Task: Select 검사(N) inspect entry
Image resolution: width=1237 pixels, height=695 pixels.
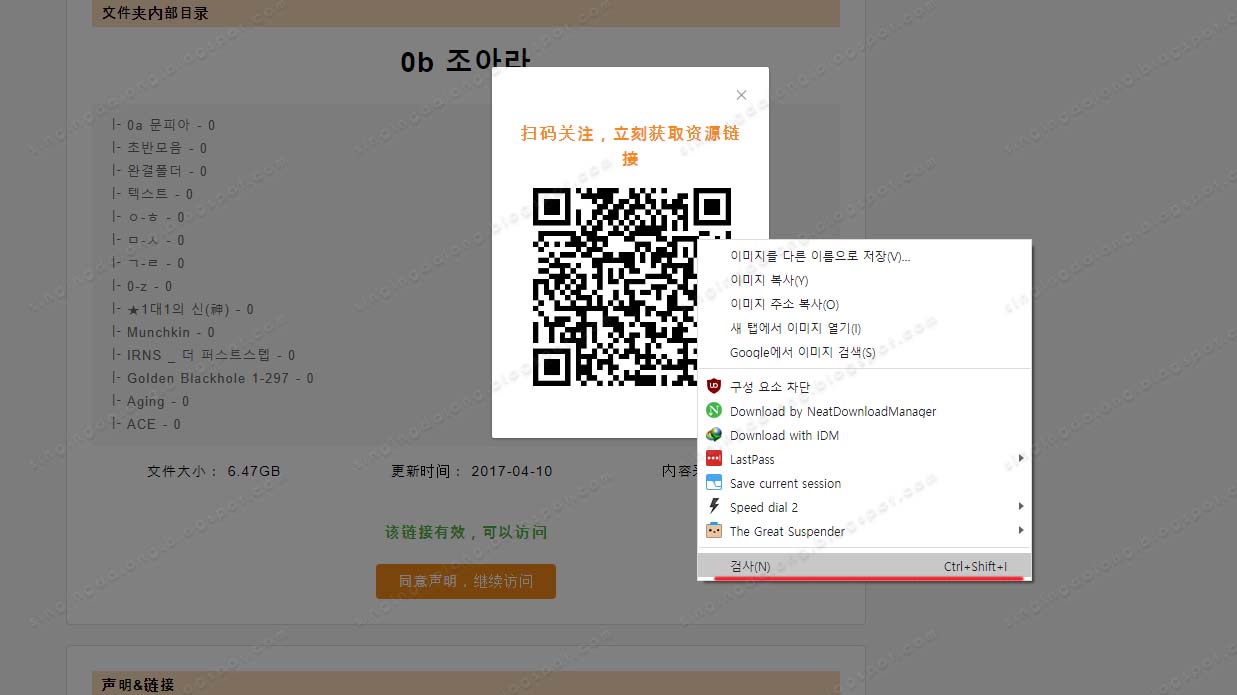Action: pos(864,566)
